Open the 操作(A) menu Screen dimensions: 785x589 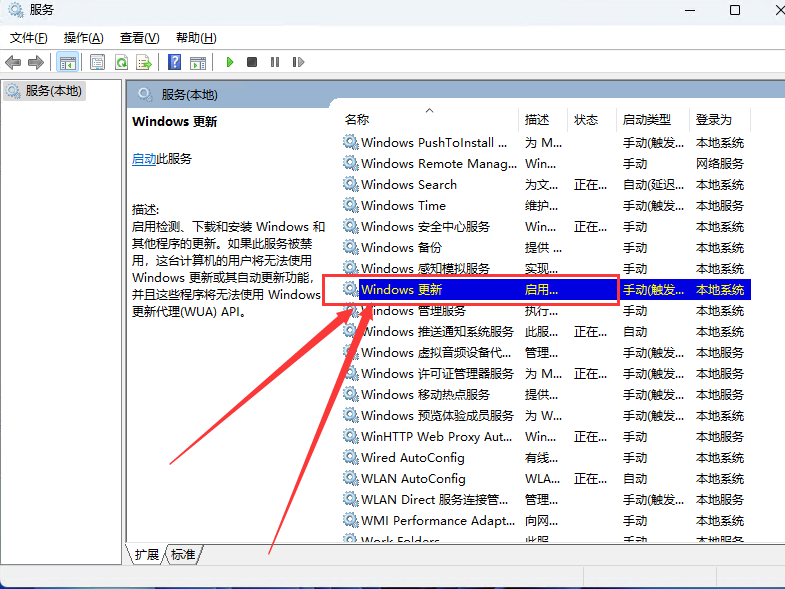pyautogui.click(x=84, y=38)
